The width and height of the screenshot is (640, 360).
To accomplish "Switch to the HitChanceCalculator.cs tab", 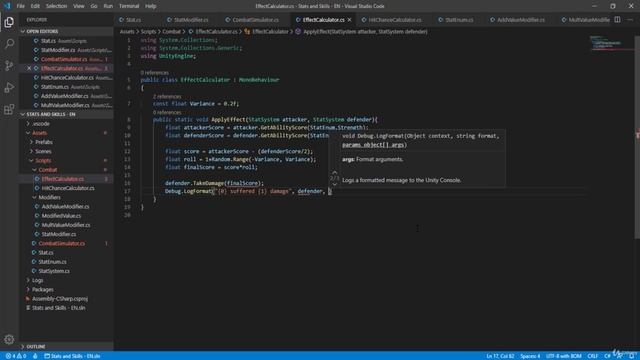I will click(x=395, y=20).
